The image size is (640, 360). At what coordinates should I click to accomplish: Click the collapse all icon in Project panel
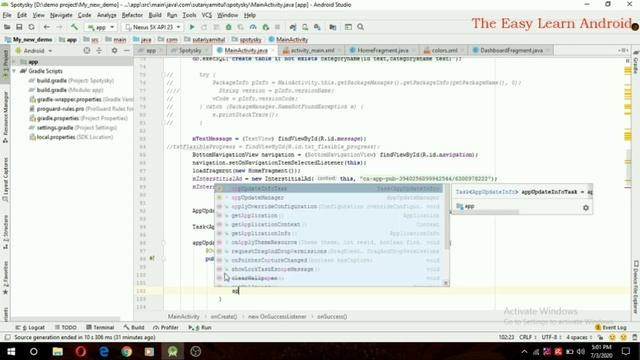click(99, 51)
